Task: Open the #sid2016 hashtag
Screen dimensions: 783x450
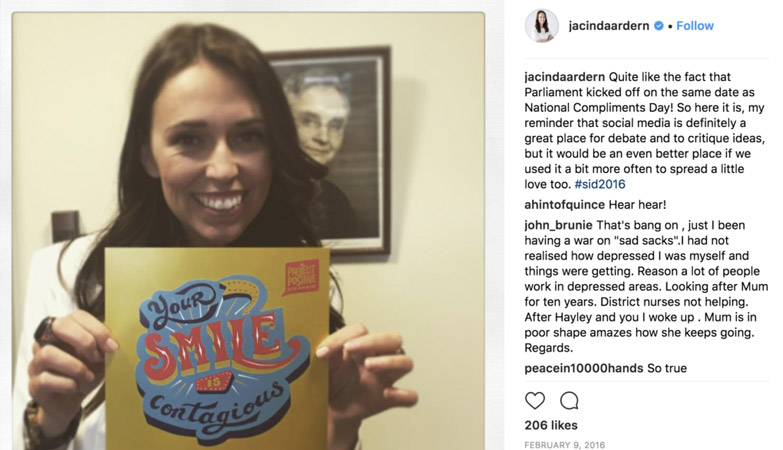Action: tap(600, 184)
